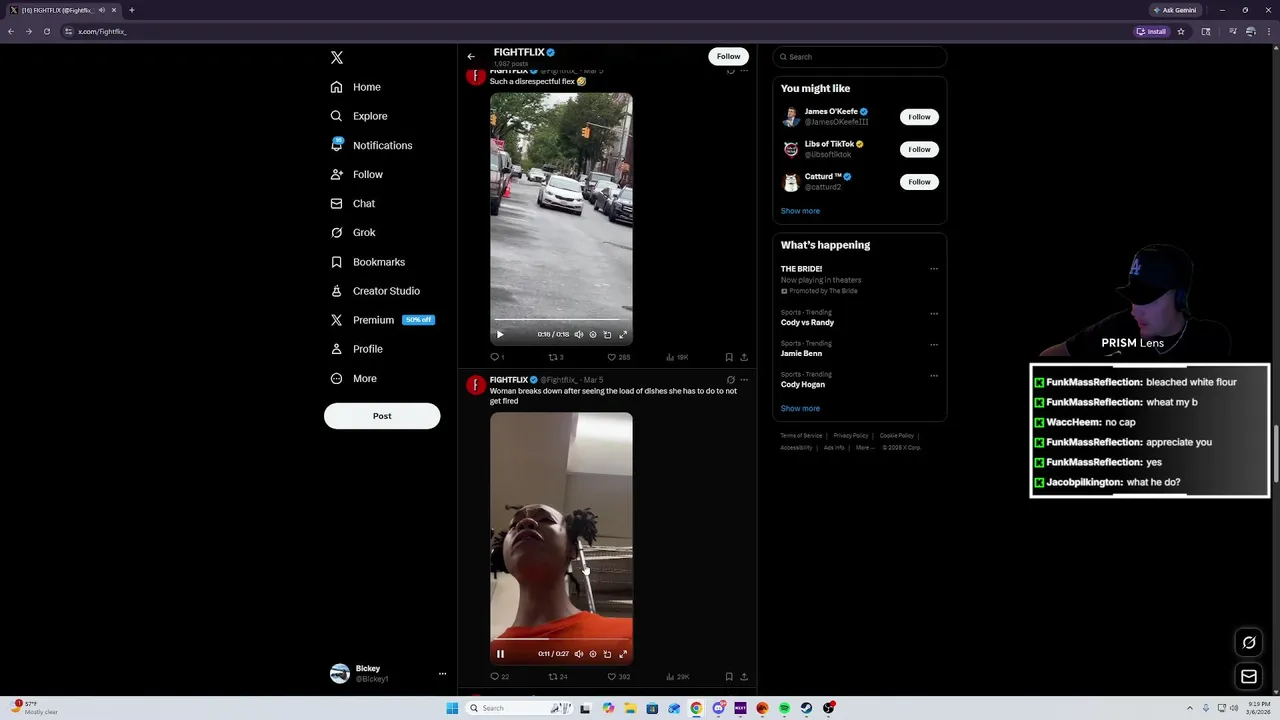Open Home in the left sidebar
The image size is (1280, 720).
356,87
